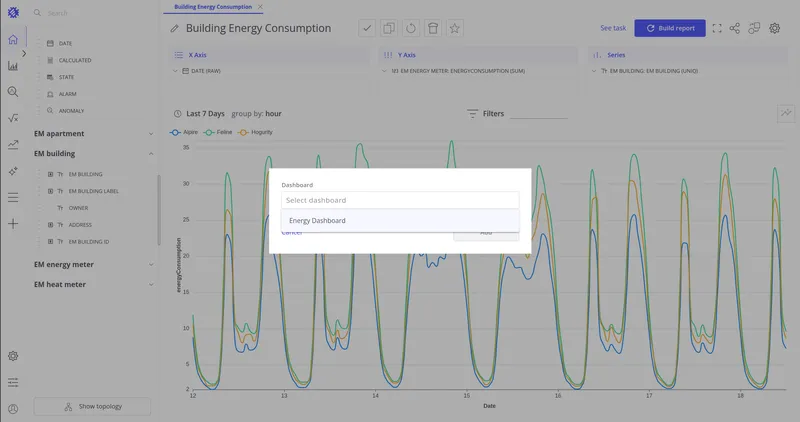Click the trash delete toolbar button
The height and width of the screenshot is (422, 800).
point(433,28)
